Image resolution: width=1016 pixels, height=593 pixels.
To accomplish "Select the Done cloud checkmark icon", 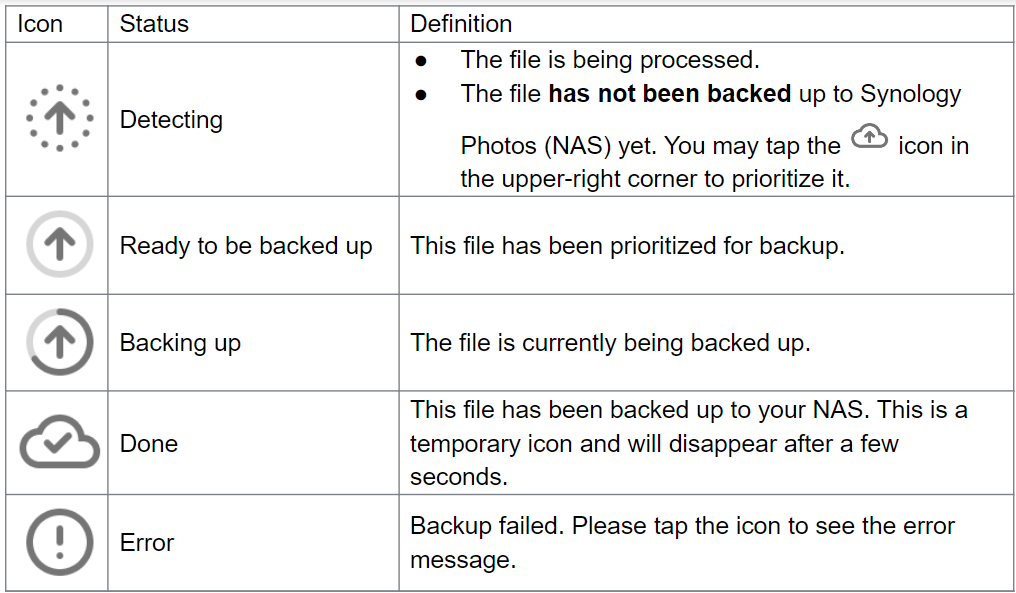I will [x=59, y=443].
